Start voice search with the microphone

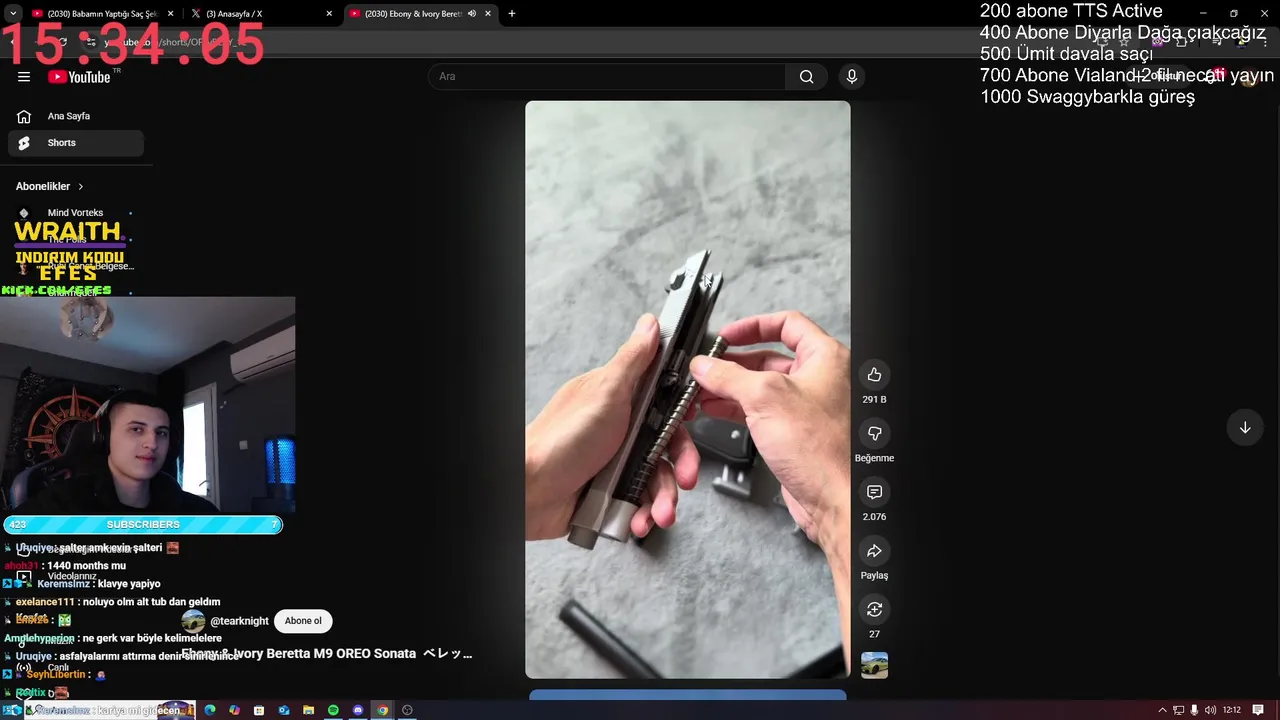coord(852,77)
